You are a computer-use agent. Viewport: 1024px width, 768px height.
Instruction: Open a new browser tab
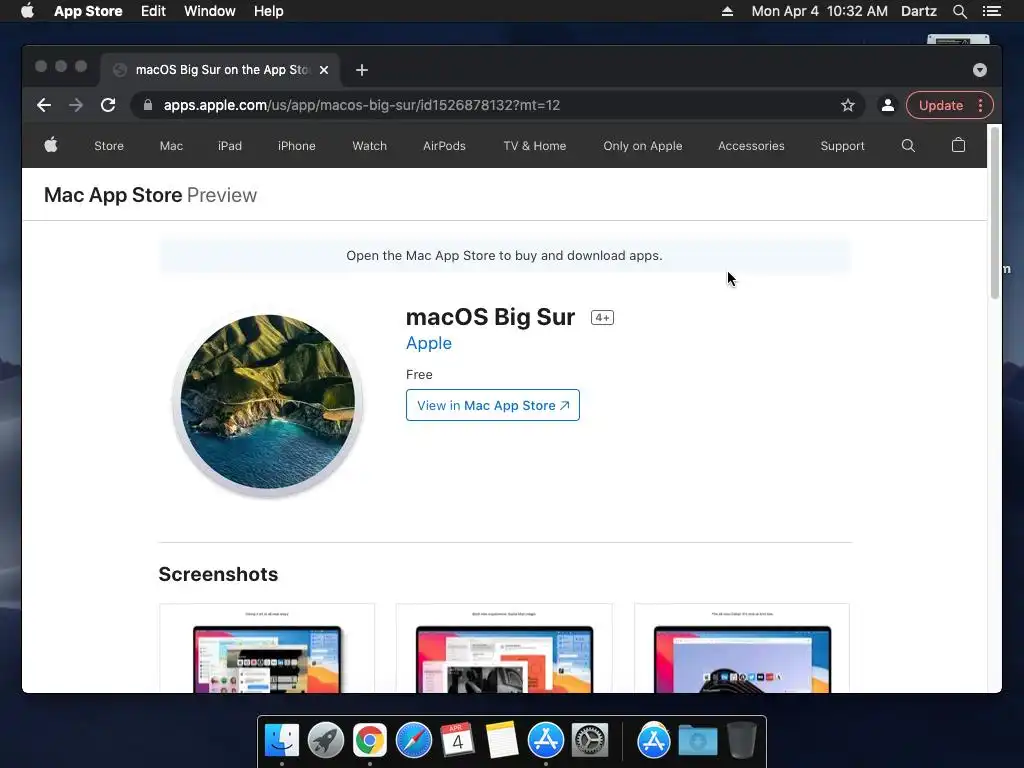(x=362, y=70)
